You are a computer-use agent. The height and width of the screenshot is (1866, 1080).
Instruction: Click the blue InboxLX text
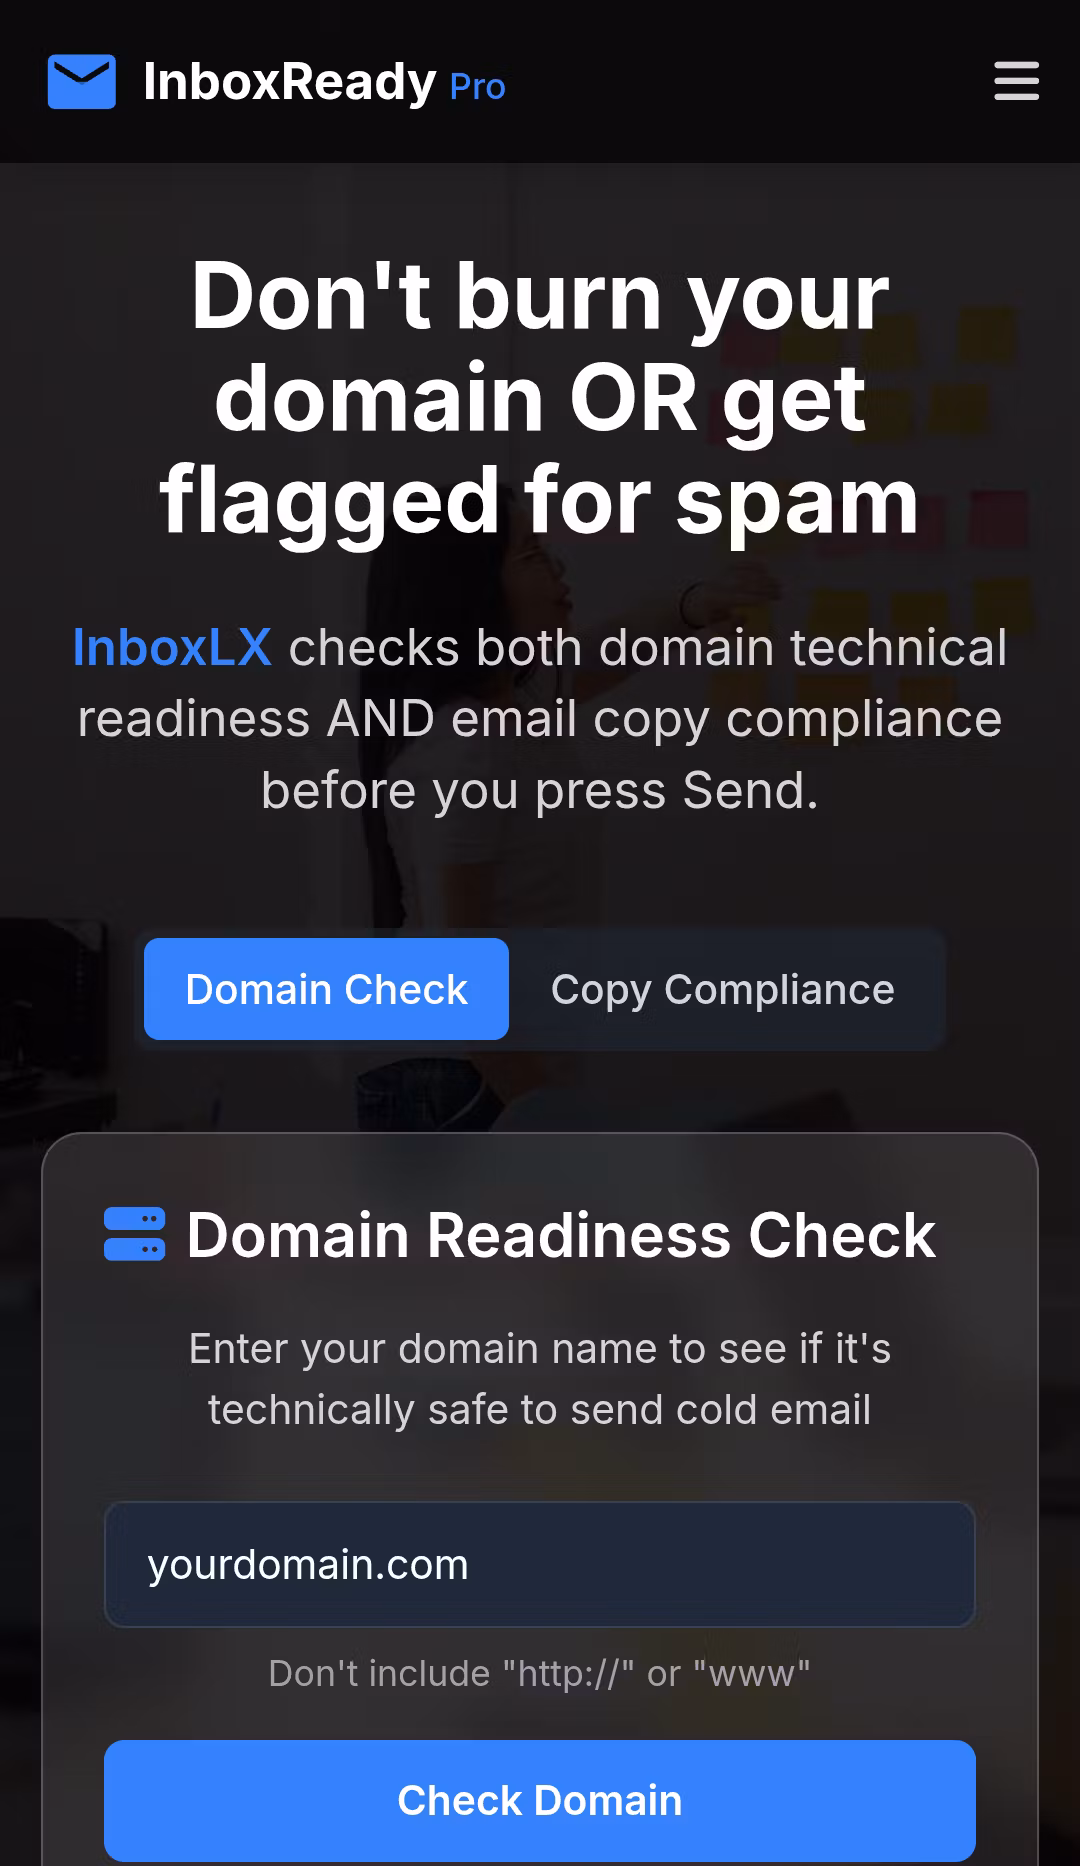click(172, 647)
